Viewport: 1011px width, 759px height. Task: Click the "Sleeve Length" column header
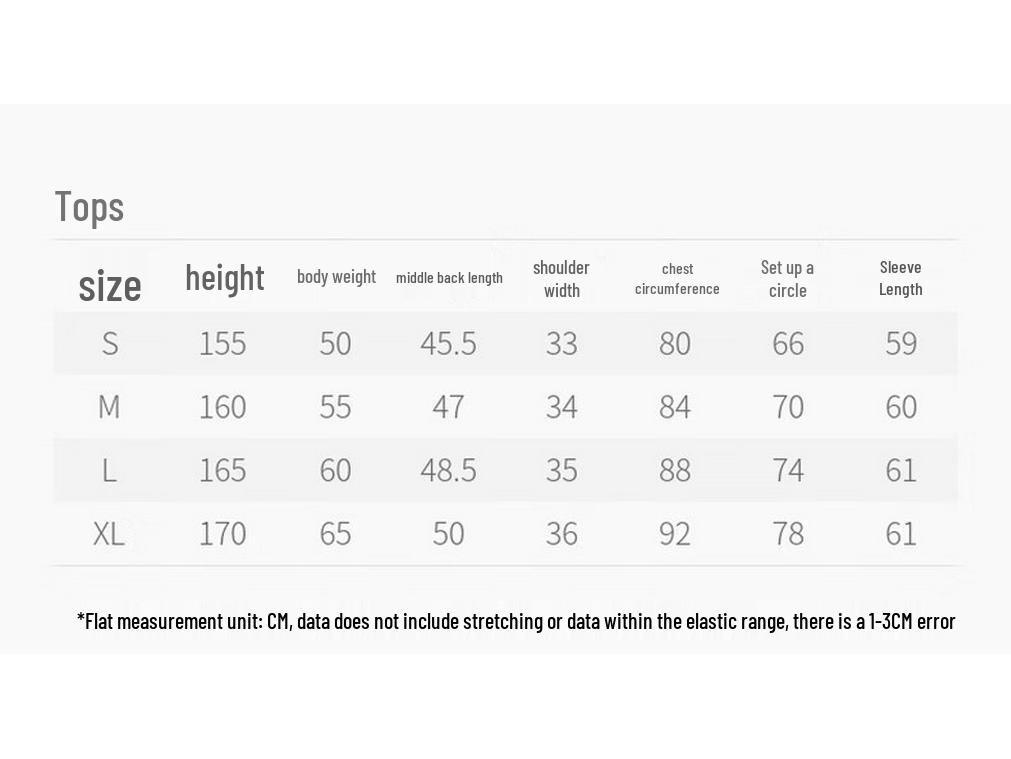click(900, 278)
